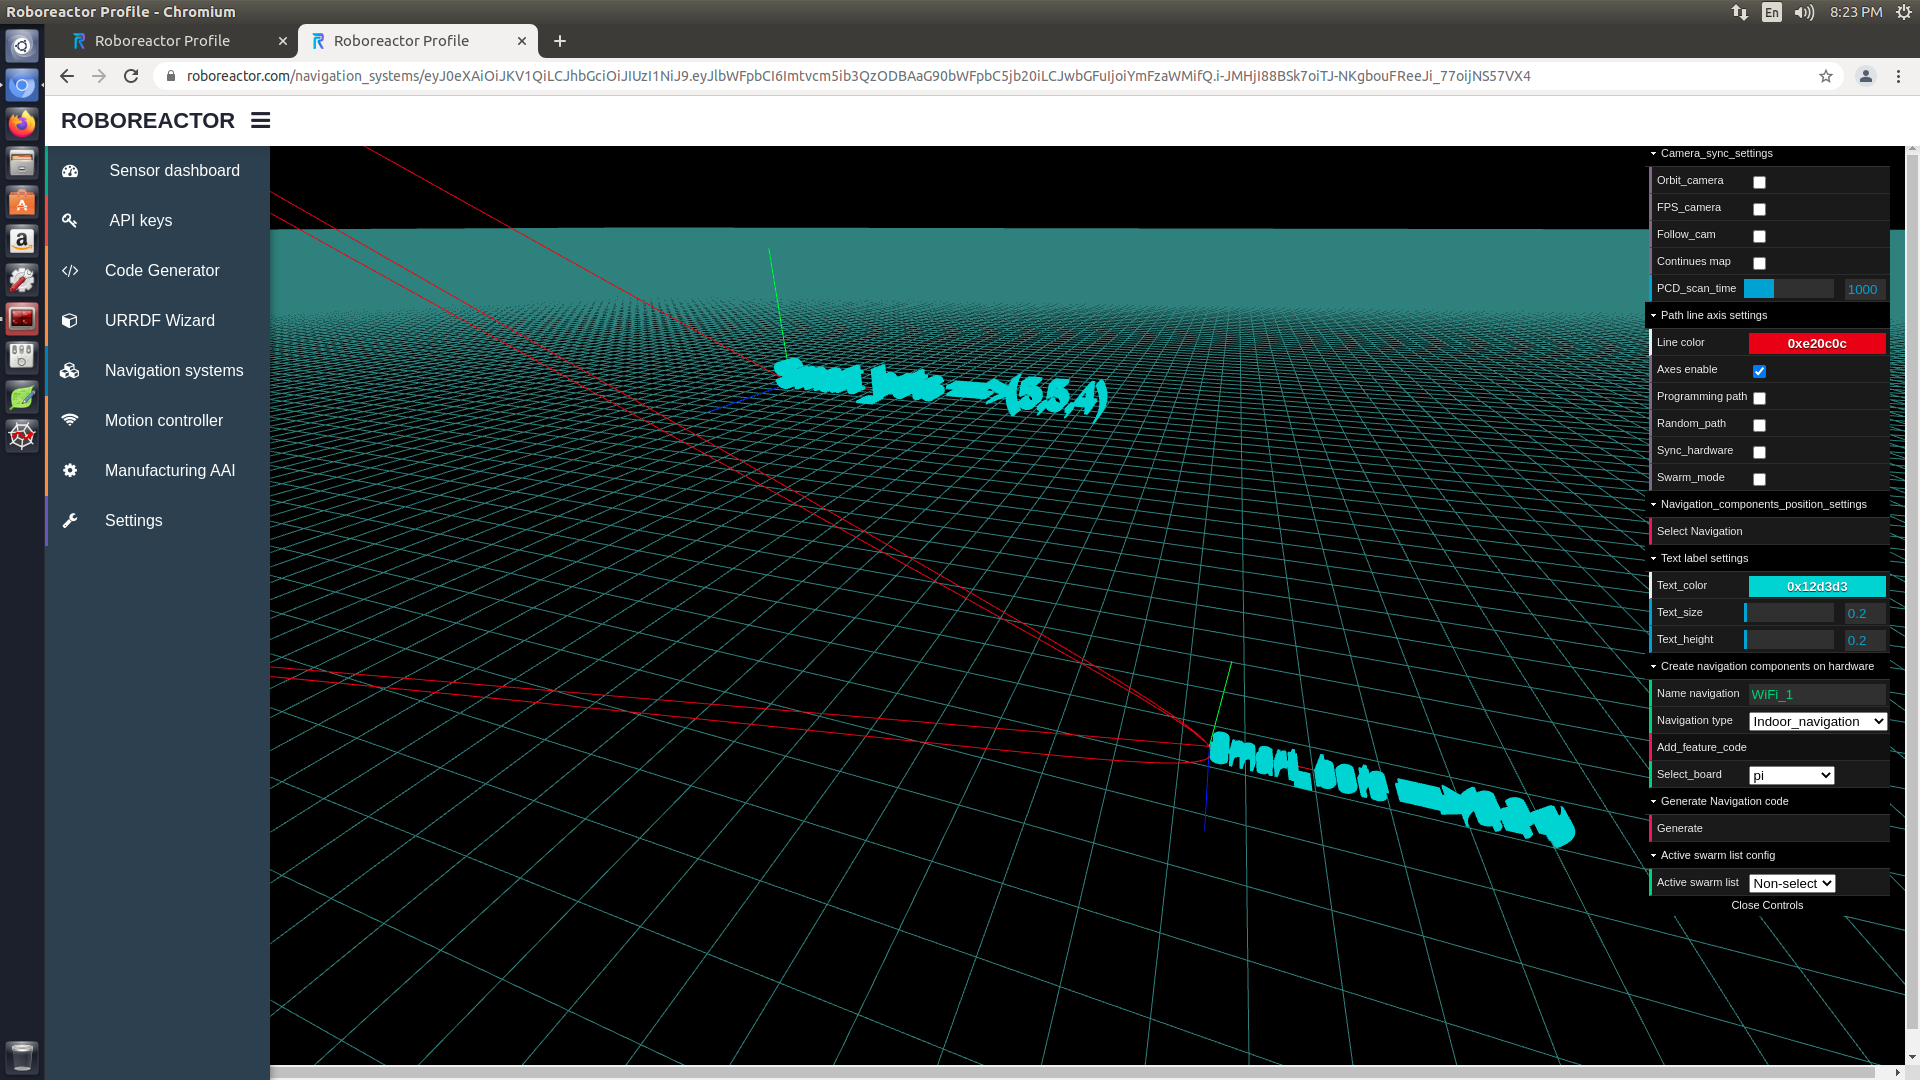This screenshot has height=1080, width=1920.
Task: Enable the FPS_camera checkbox
Action: 1759,209
